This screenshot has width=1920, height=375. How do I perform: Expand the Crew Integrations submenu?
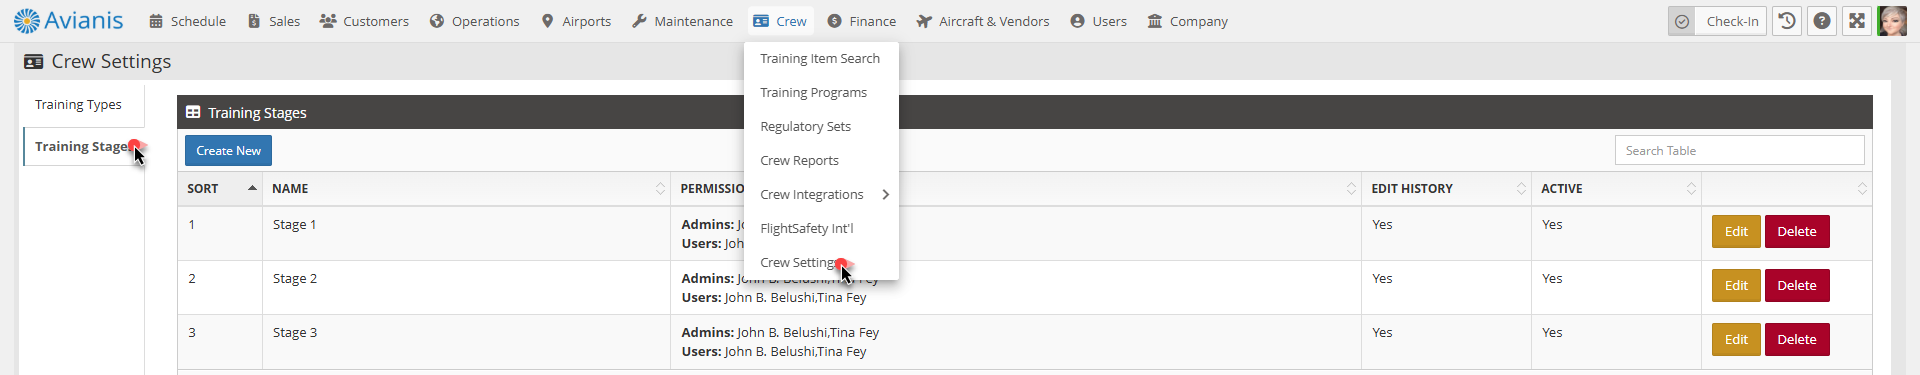point(821,195)
